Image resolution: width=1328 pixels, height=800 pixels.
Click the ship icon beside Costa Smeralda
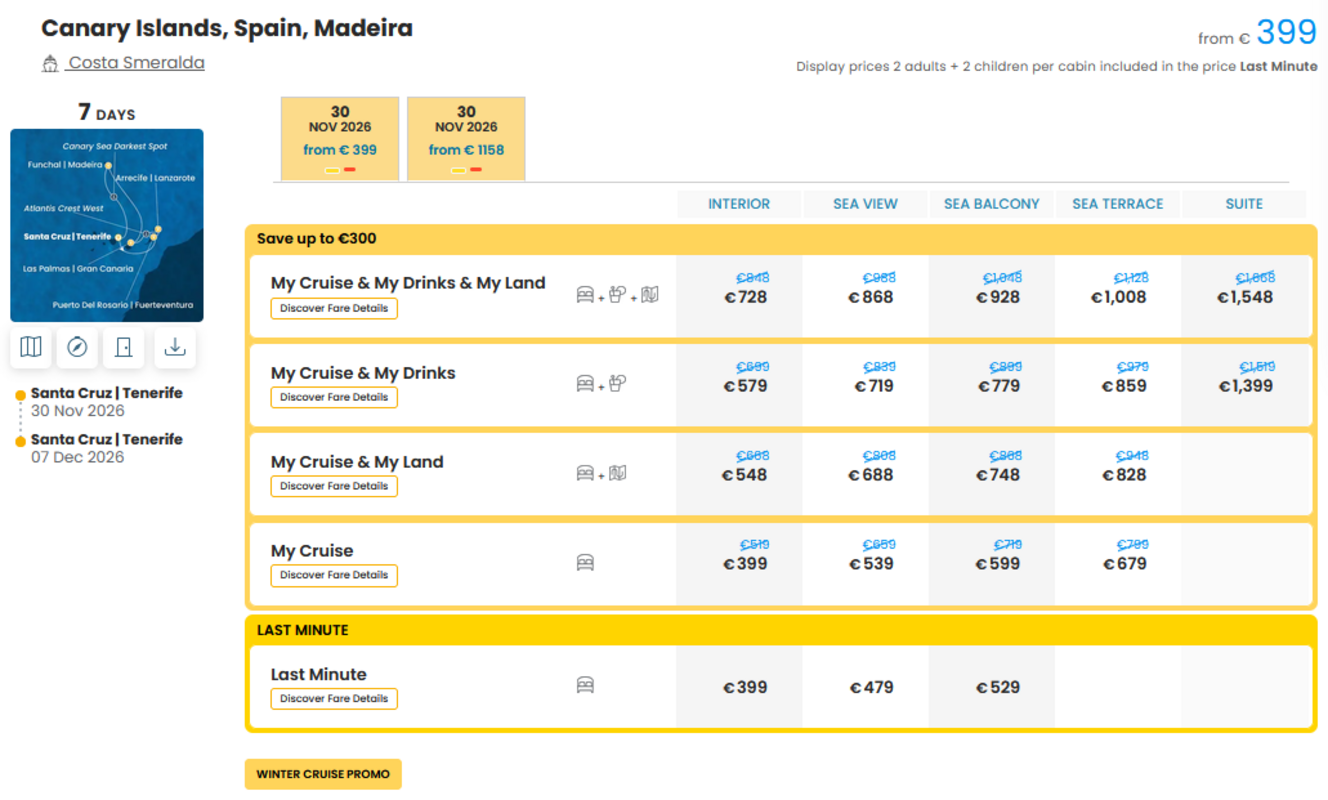click(50, 64)
